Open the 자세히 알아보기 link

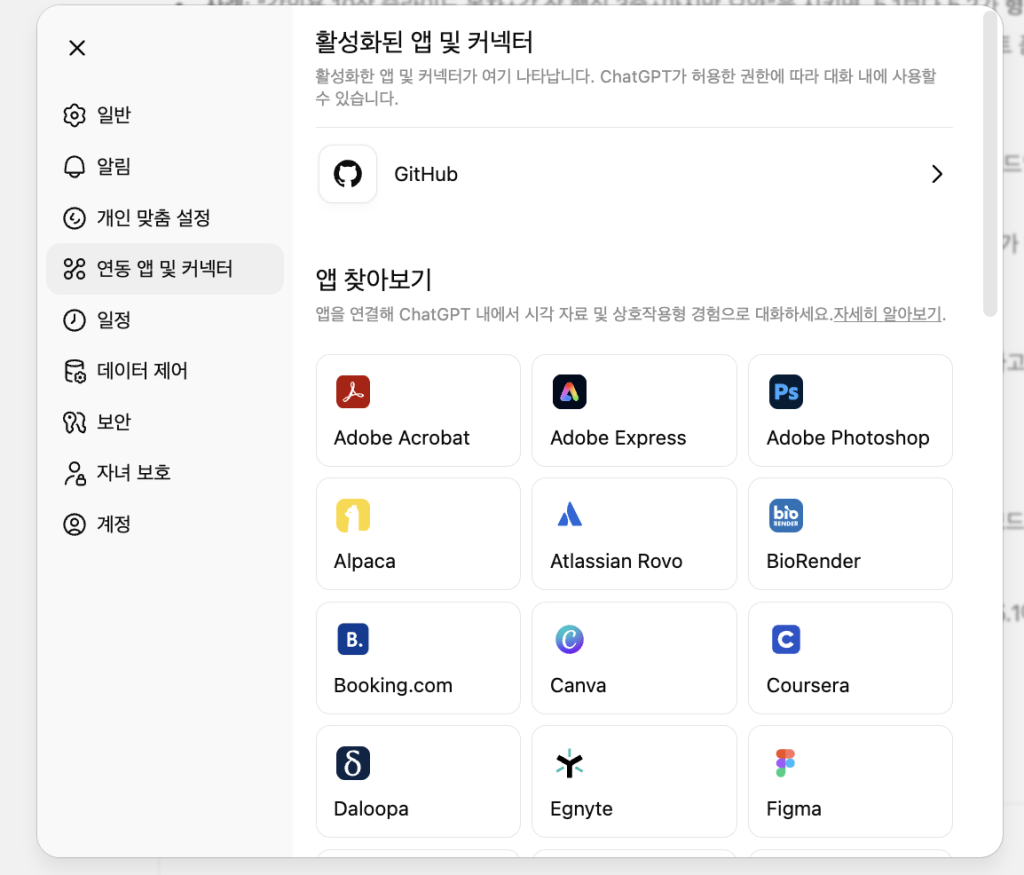click(888, 314)
